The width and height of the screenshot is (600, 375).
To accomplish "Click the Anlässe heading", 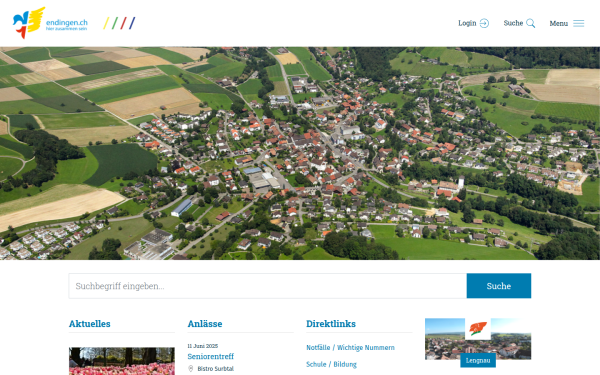I will pyautogui.click(x=205, y=324).
